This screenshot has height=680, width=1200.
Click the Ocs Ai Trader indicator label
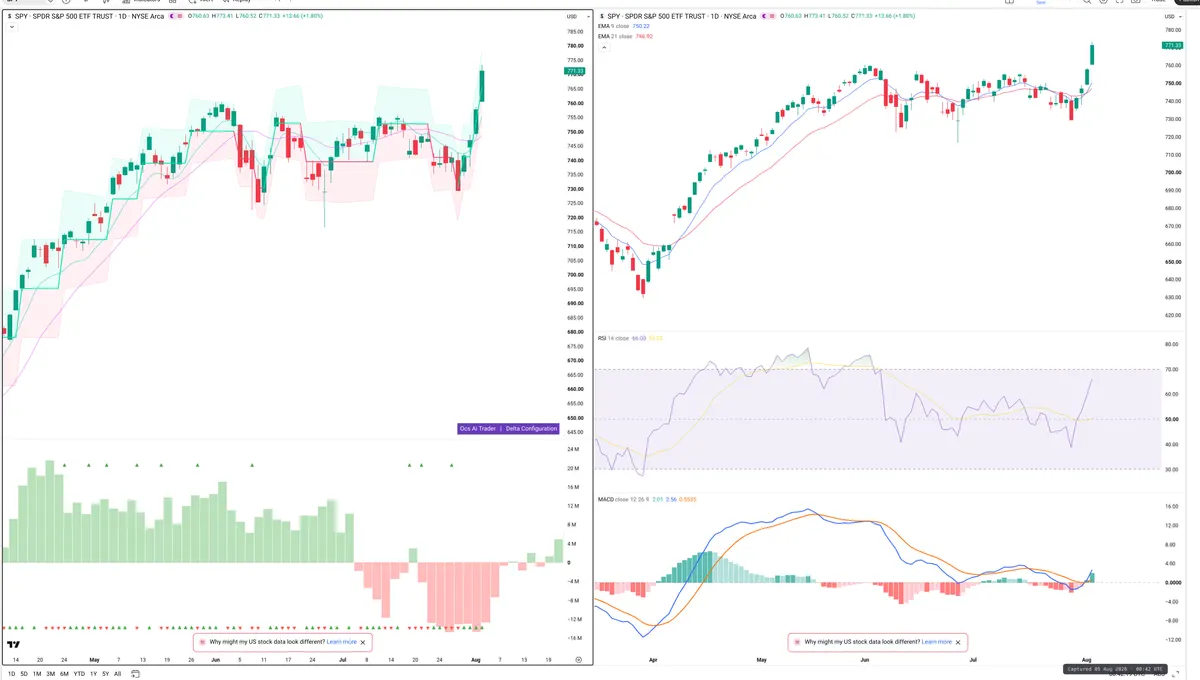point(478,428)
